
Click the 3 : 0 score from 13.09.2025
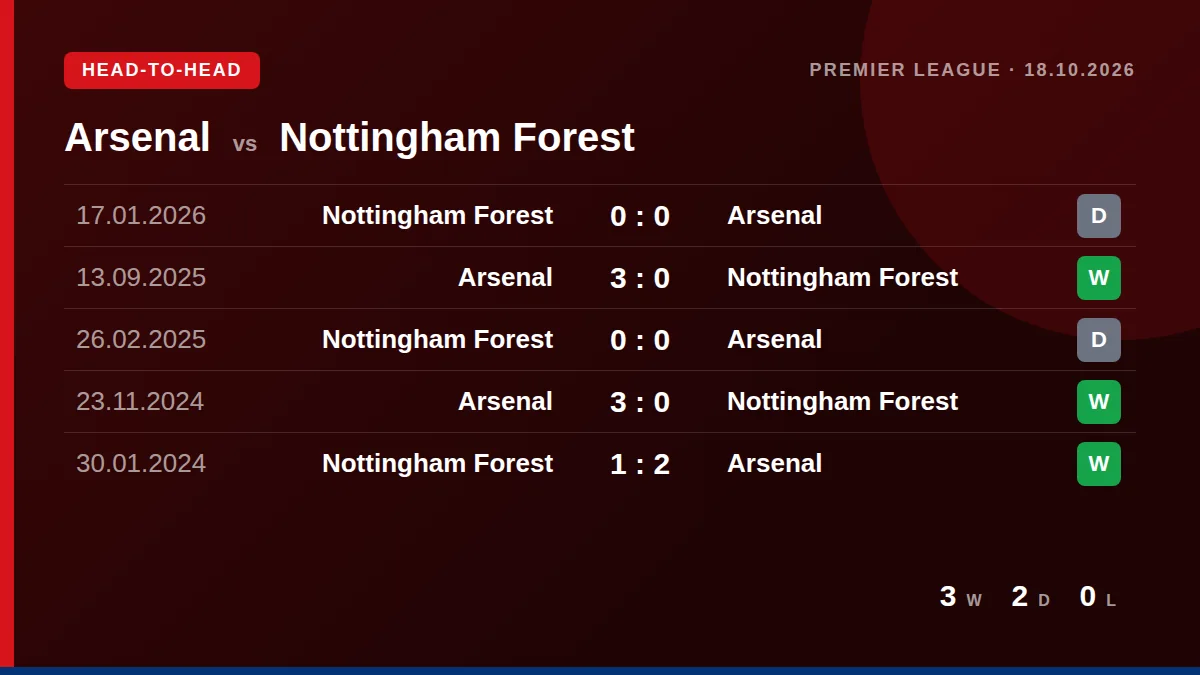coord(640,278)
